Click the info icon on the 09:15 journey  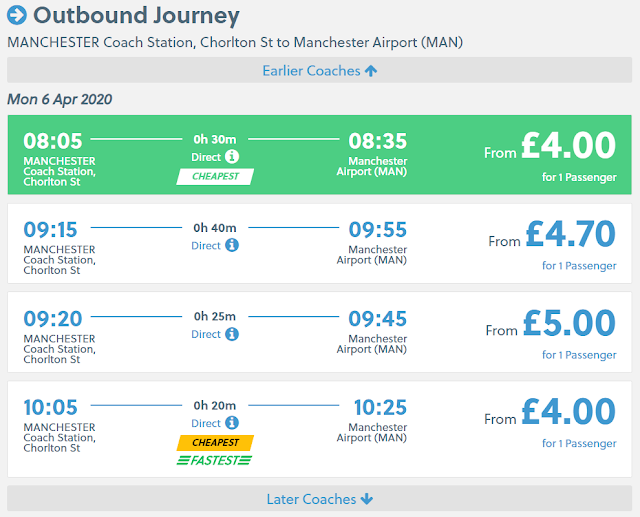pos(232,245)
